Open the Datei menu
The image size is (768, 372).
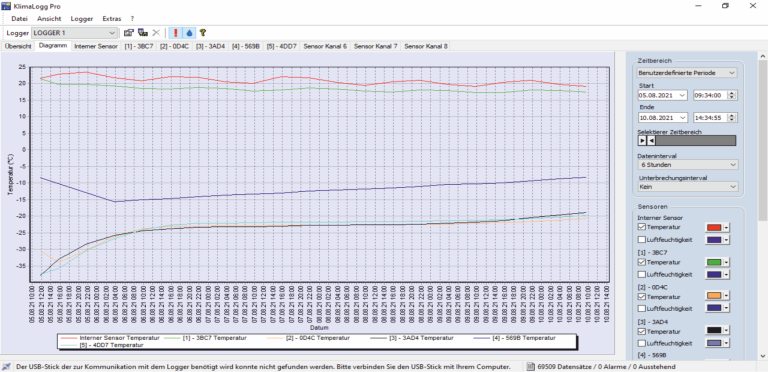coord(20,19)
